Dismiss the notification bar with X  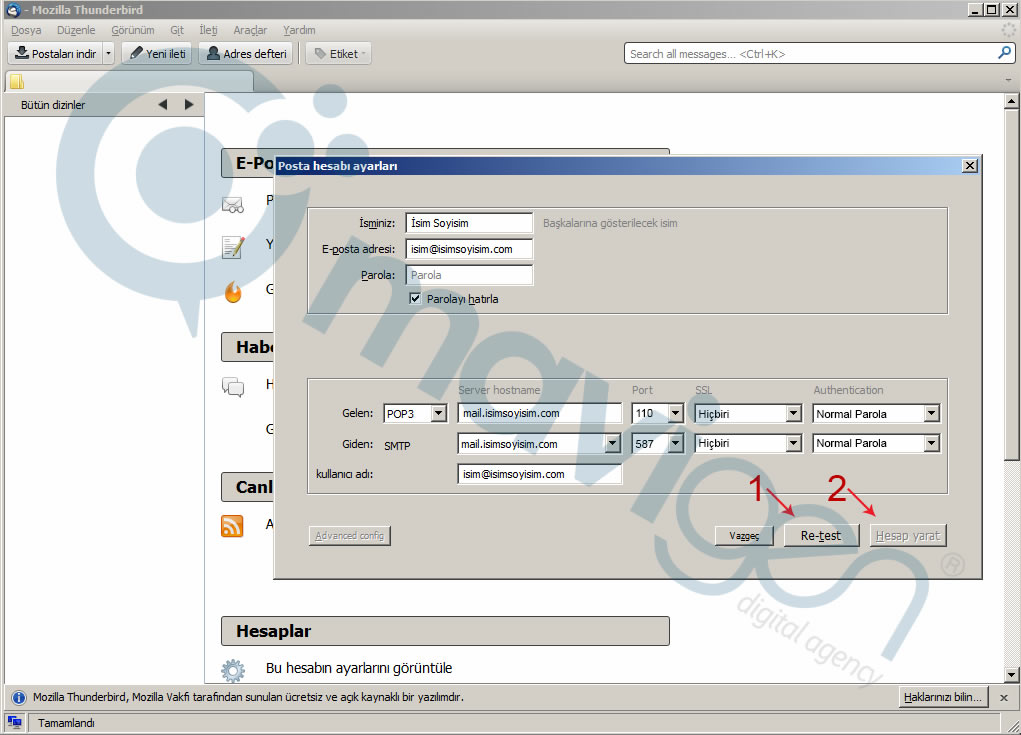click(1004, 697)
